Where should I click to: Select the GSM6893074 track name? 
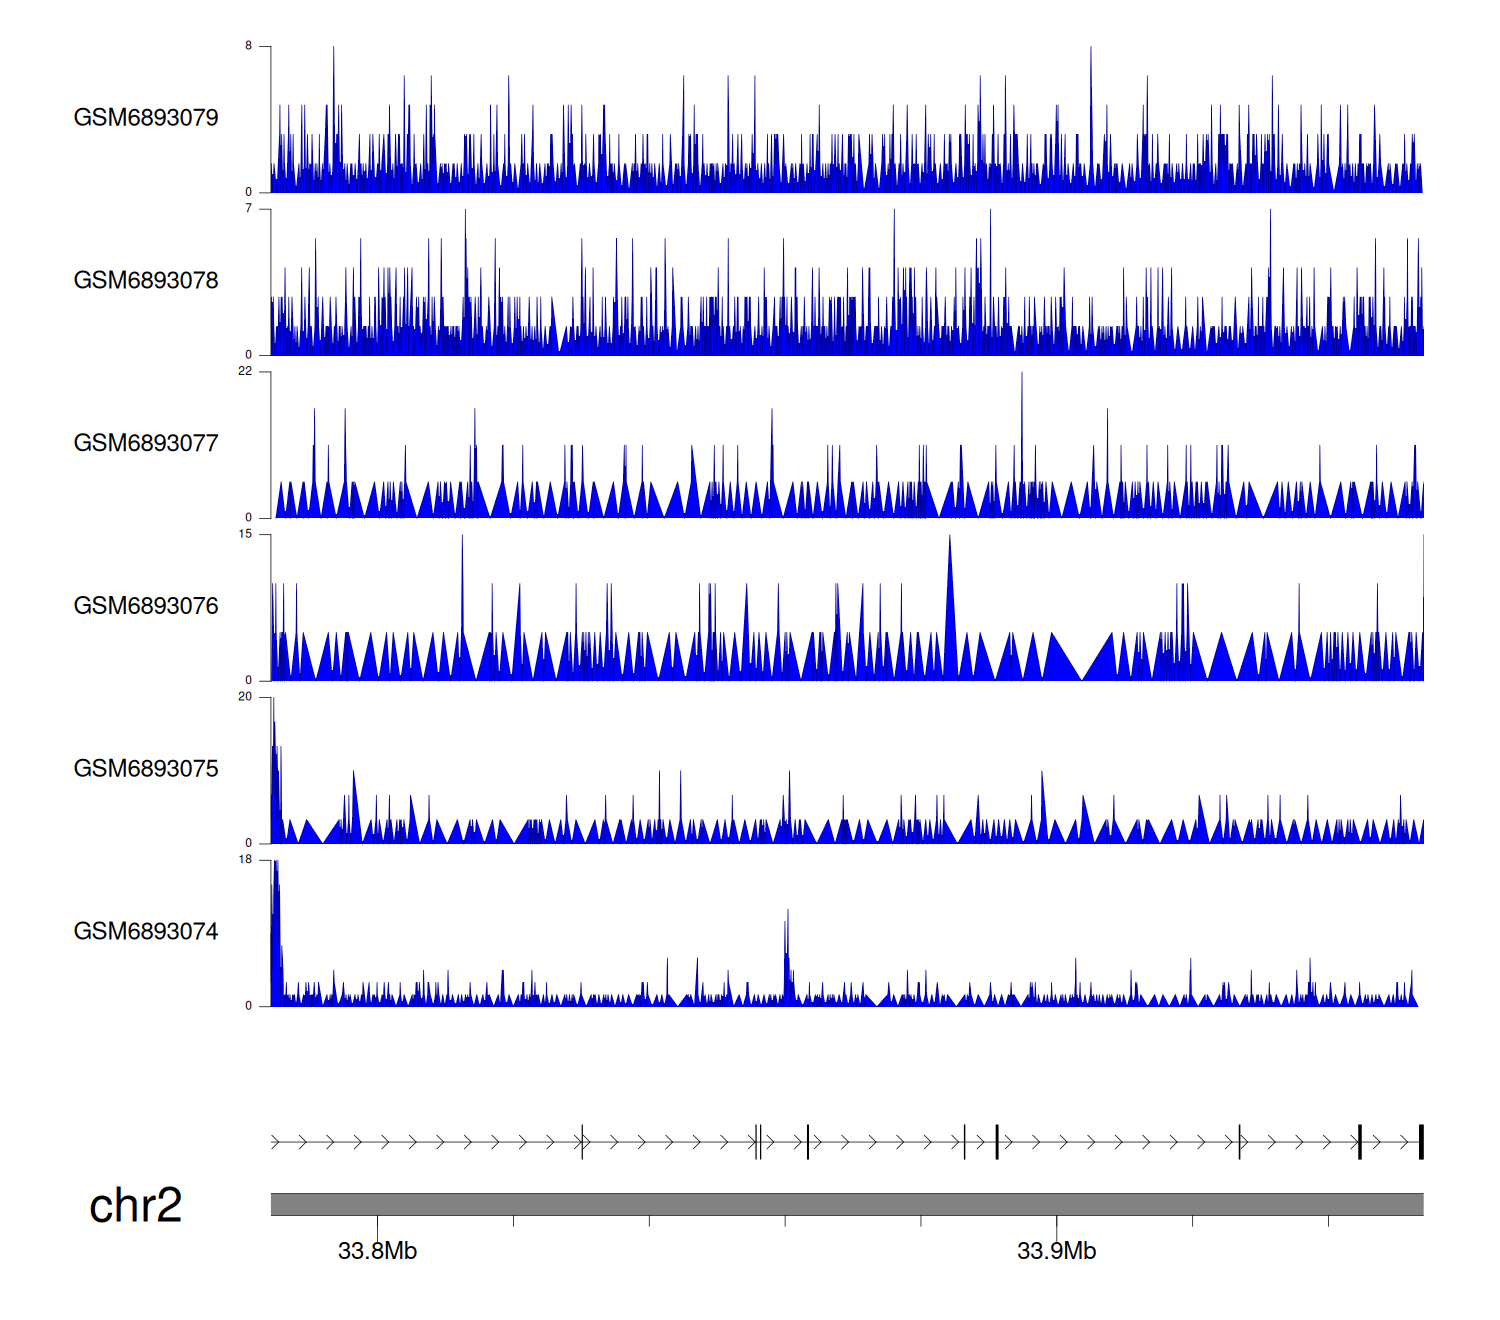tap(146, 932)
